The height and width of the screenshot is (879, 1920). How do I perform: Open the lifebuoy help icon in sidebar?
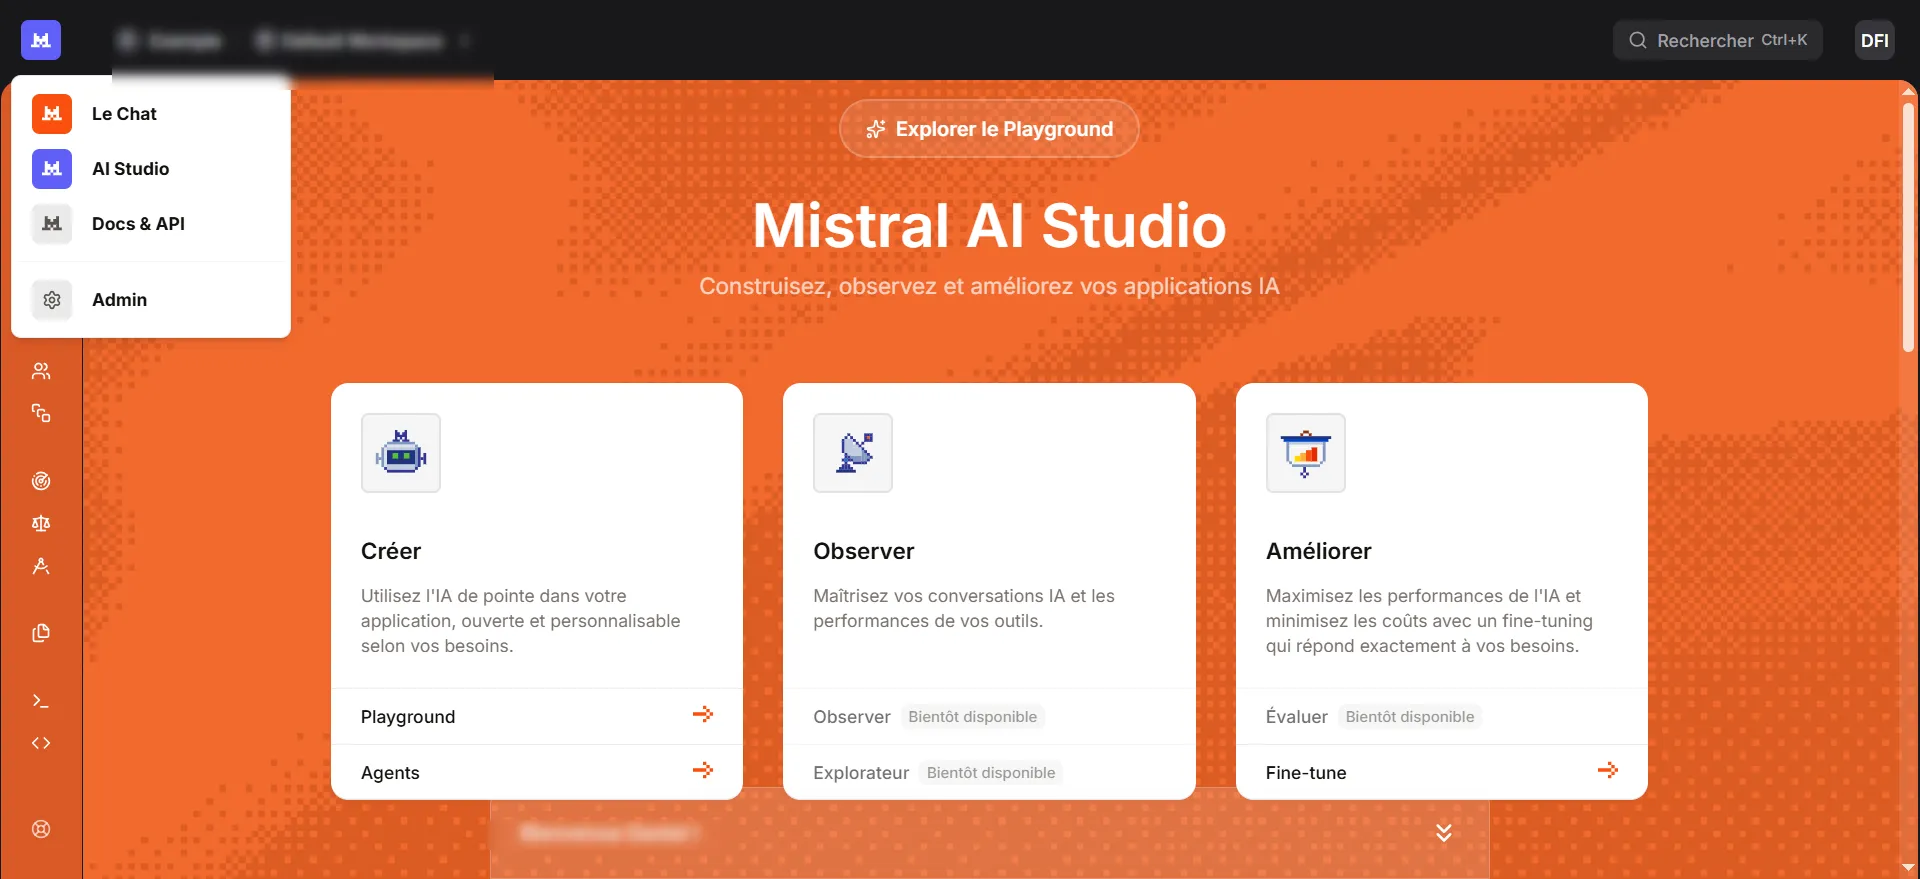tap(41, 829)
